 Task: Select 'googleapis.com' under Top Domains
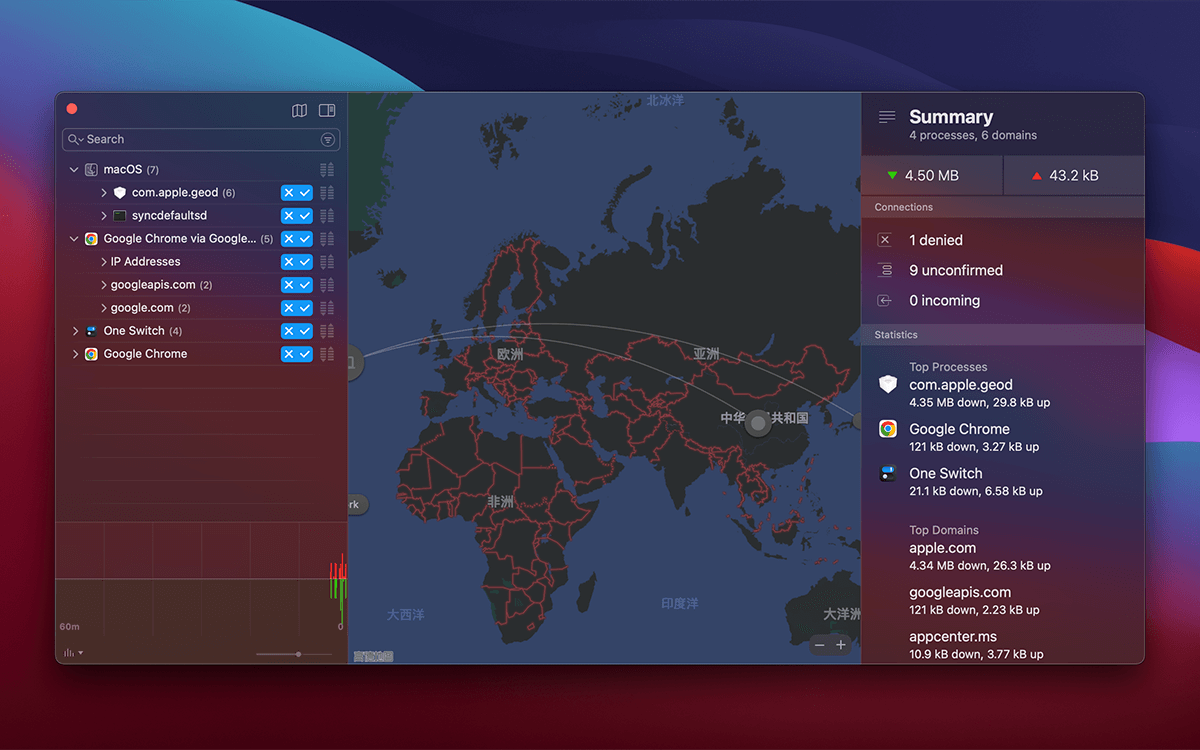pos(960,592)
